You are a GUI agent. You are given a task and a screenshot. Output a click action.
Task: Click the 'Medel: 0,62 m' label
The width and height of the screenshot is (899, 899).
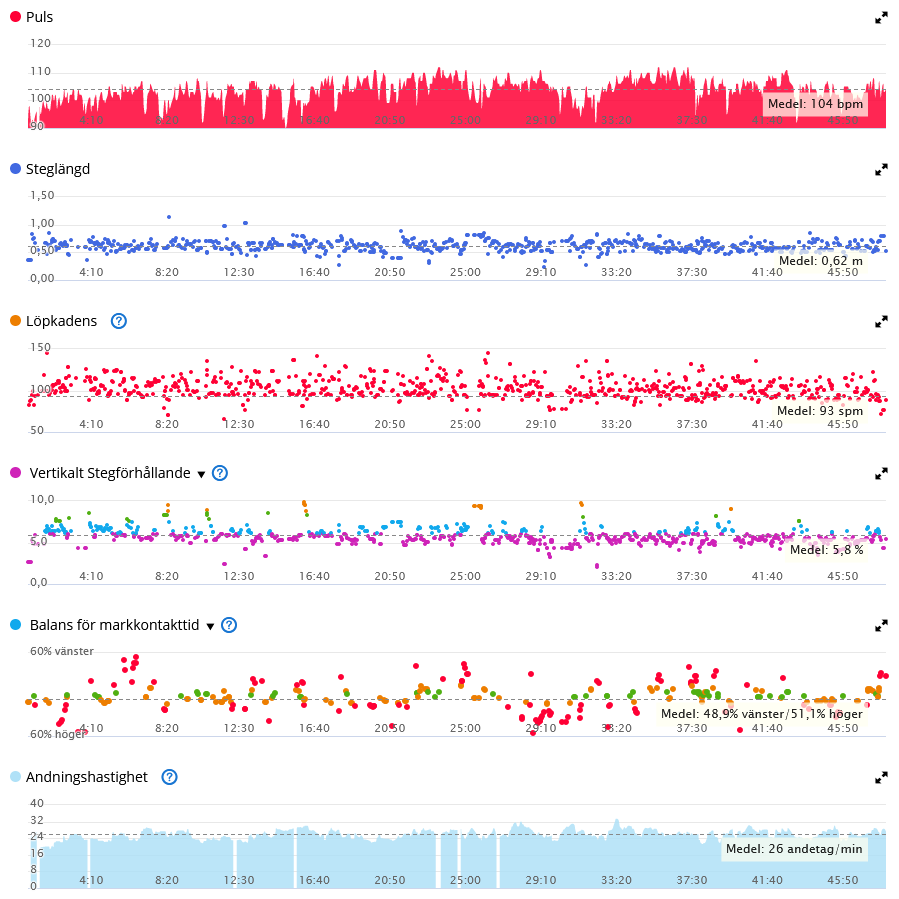coord(821,261)
